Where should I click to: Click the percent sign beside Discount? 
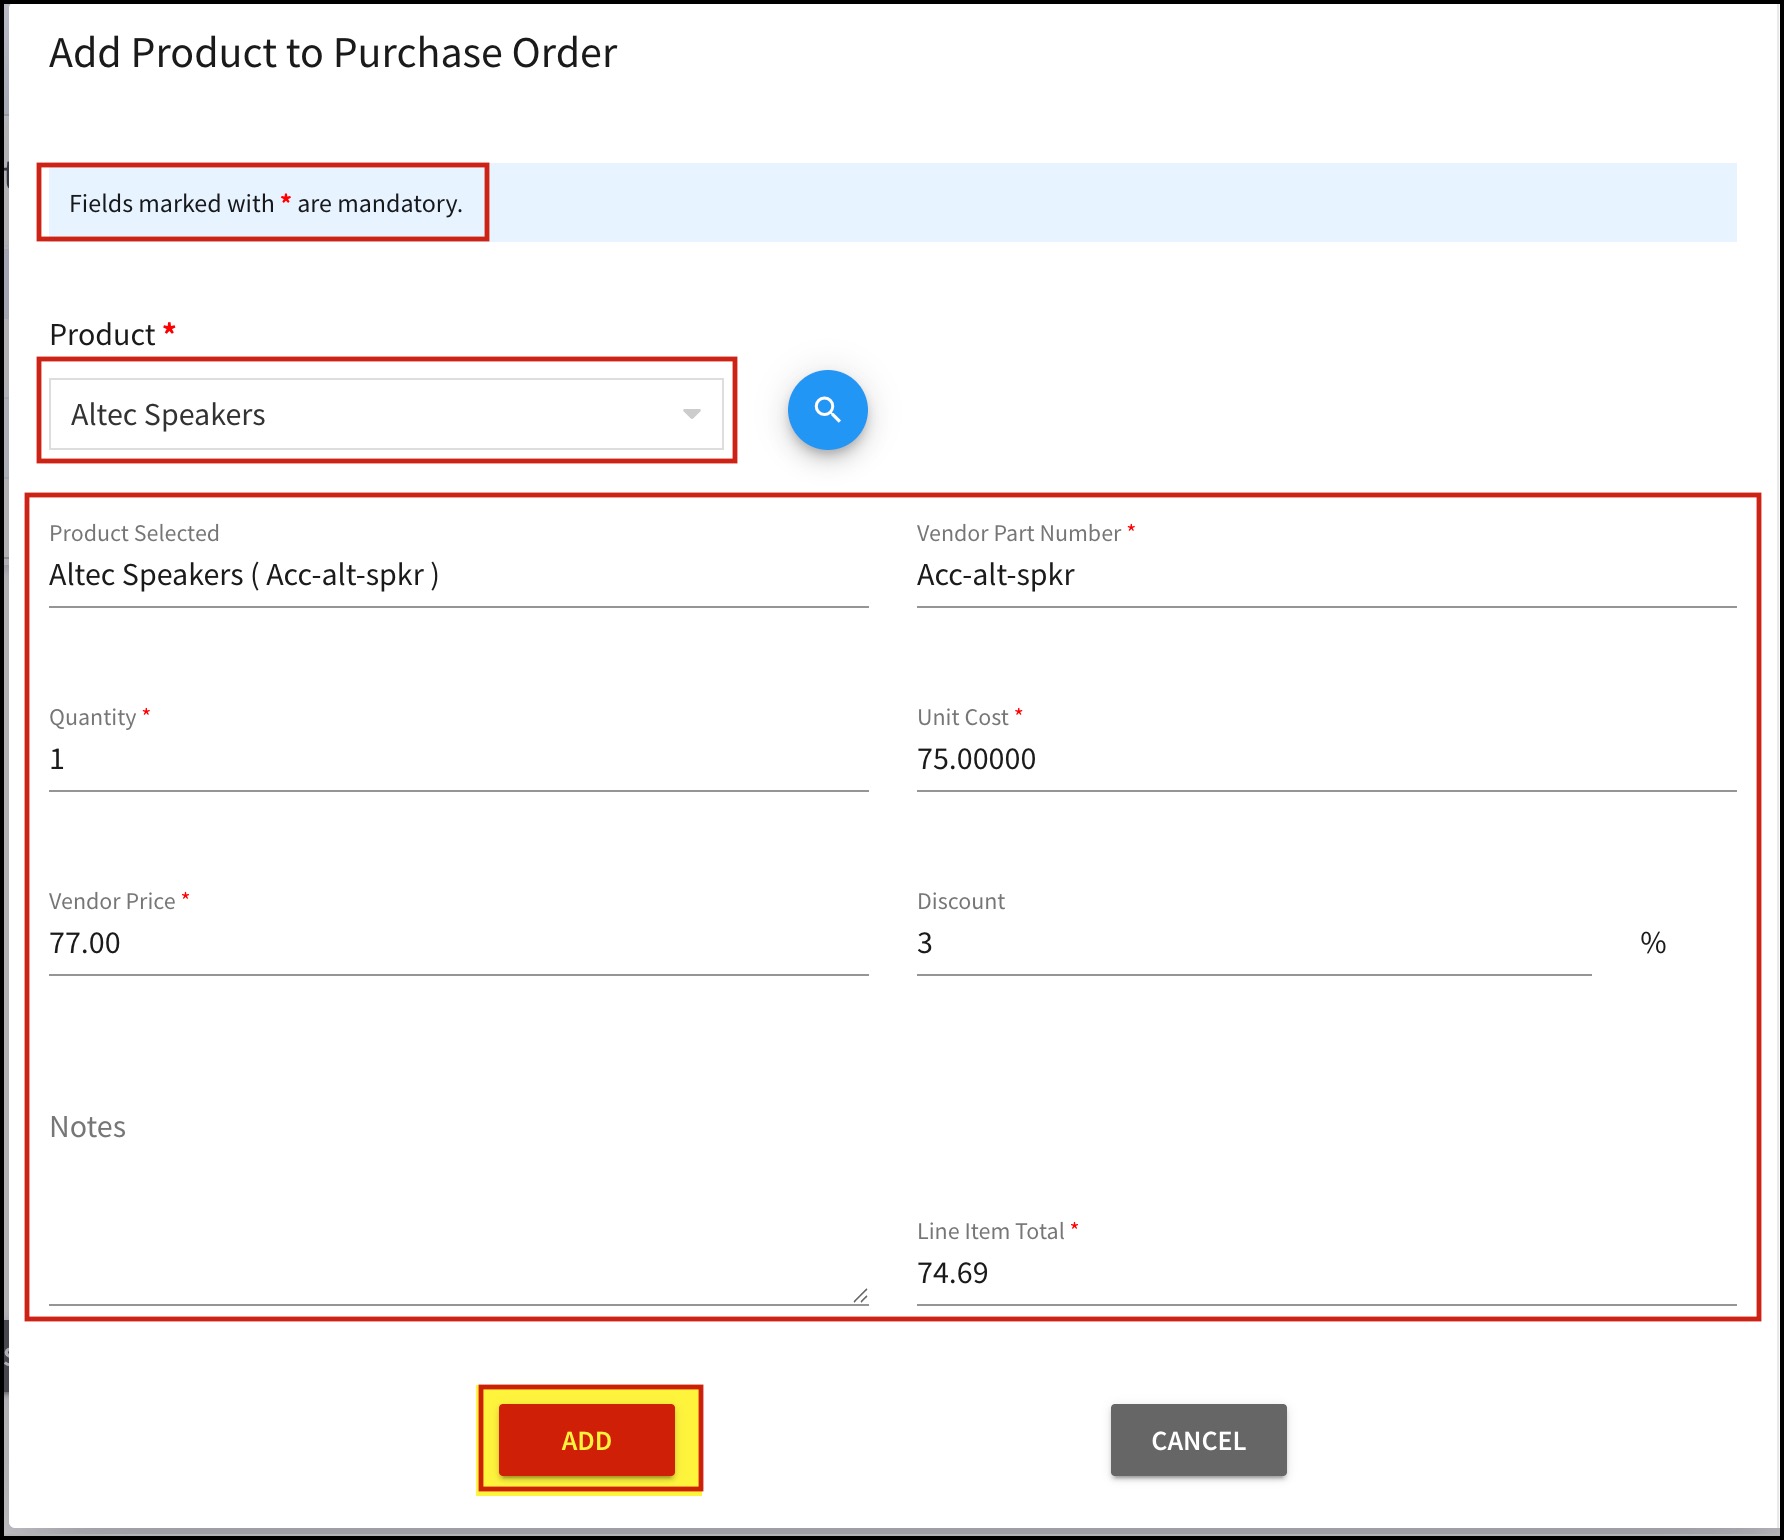pos(1653,943)
